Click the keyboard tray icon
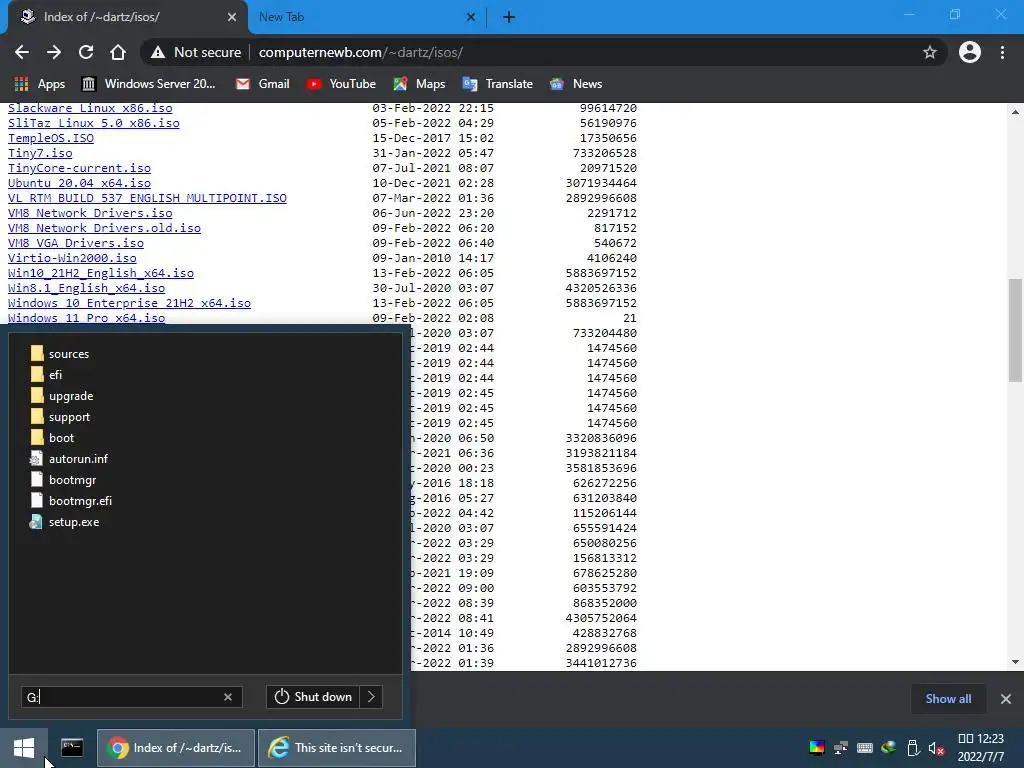 click(x=865, y=748)
